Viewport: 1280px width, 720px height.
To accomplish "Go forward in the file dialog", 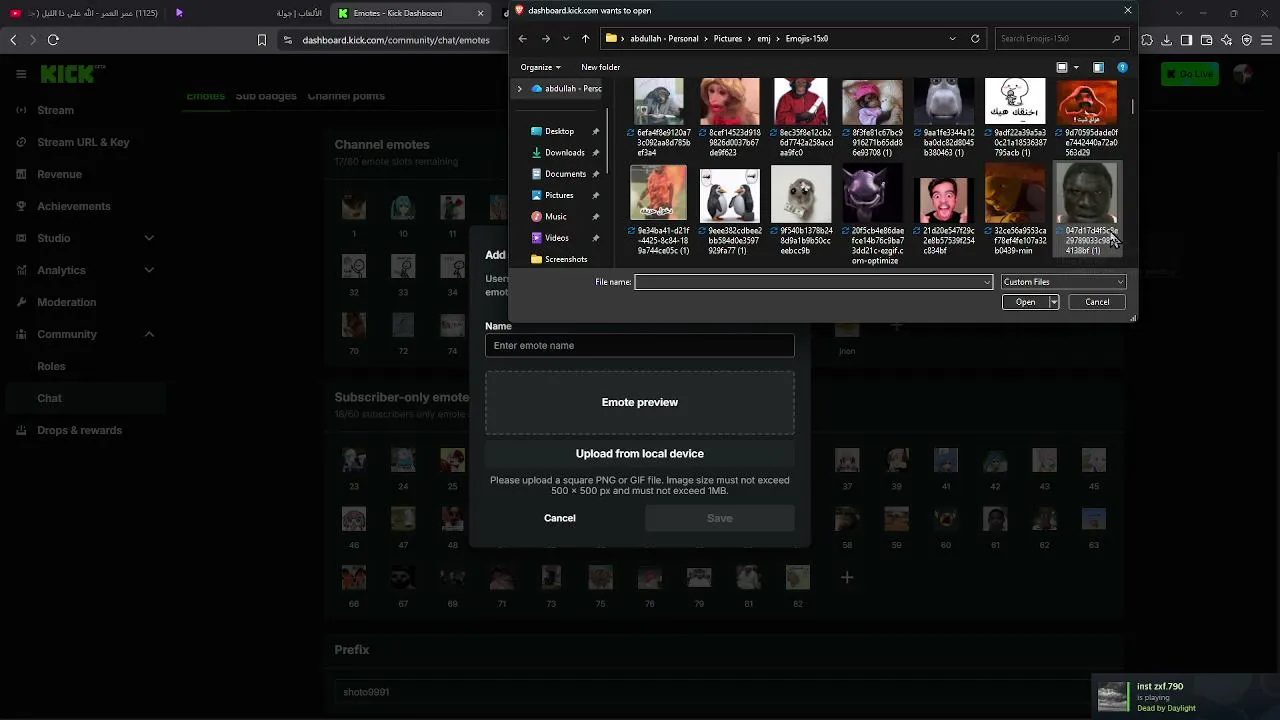I will click(545, 39).
